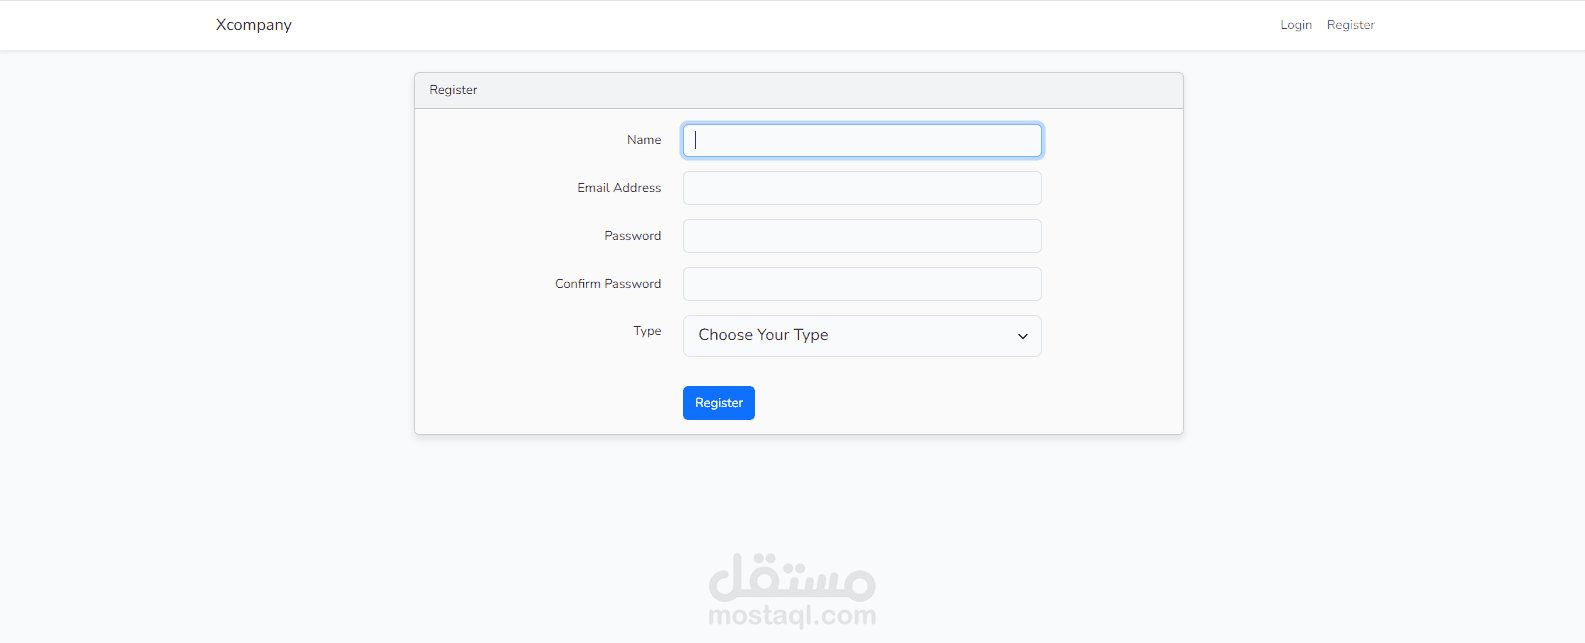
Task: Click the Email Address input field
Action: (x=862, y=188)
